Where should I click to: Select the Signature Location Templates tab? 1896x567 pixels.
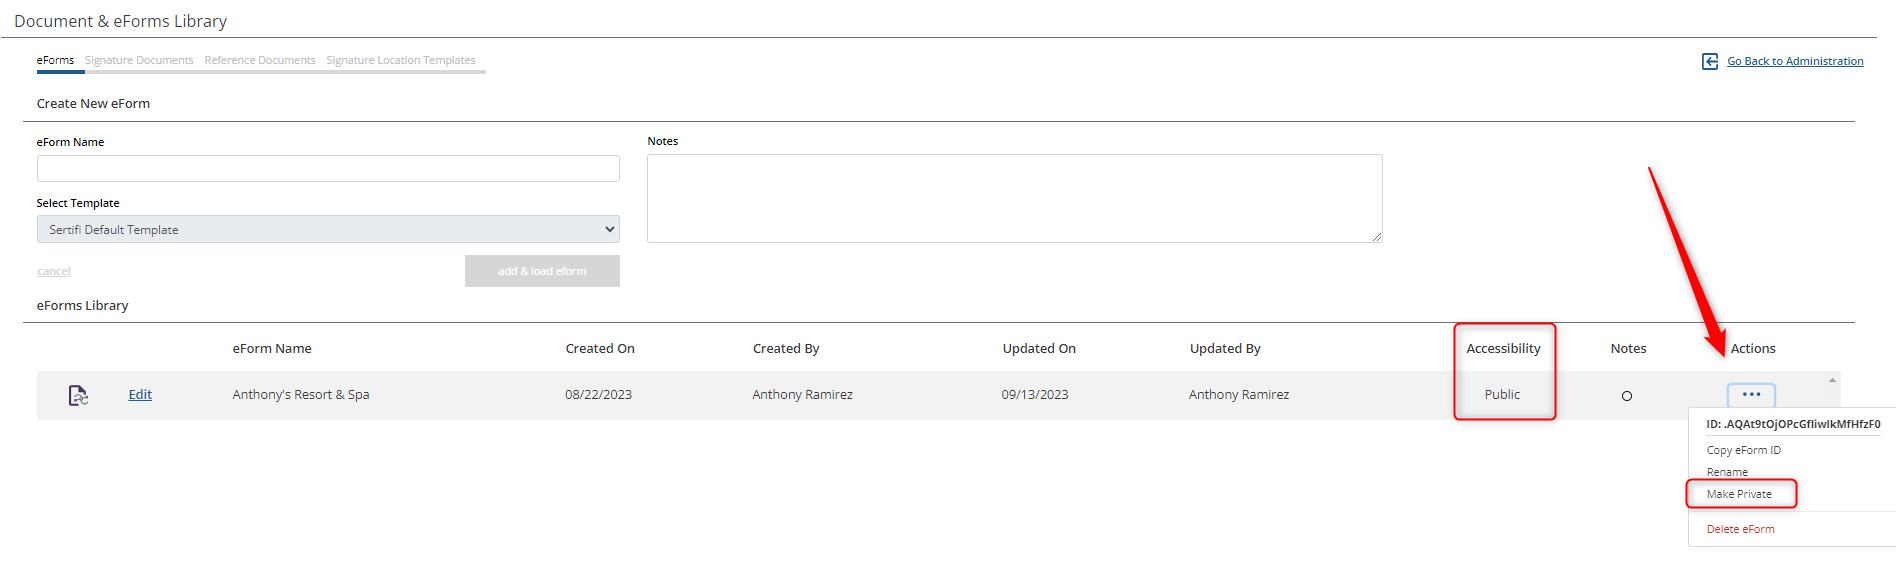click(401, 60)
